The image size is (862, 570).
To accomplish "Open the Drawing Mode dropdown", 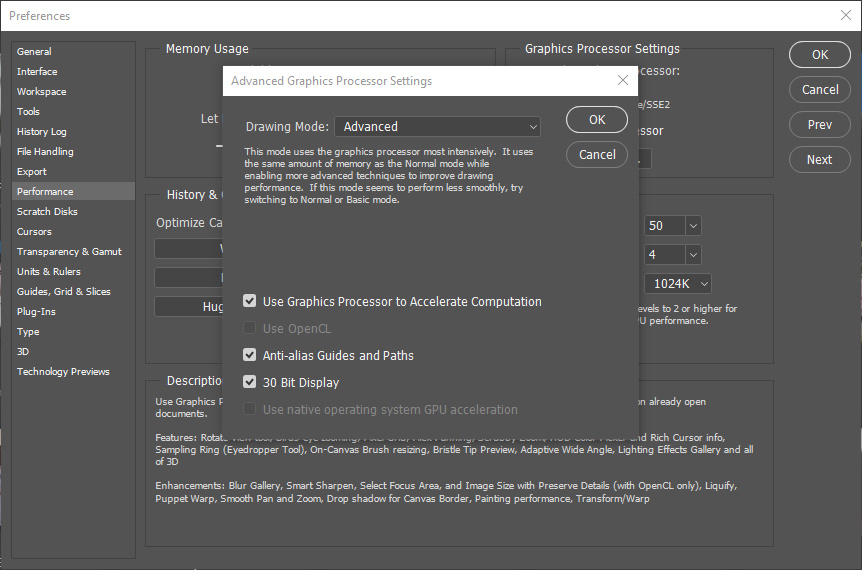I will click(438, 126).
